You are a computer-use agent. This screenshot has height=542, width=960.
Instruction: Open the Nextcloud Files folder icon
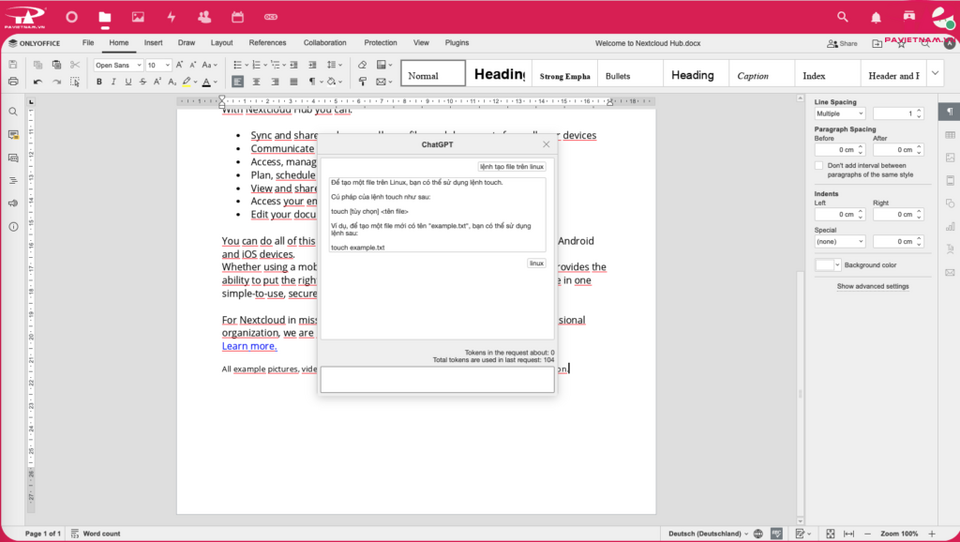coord(105,17)
